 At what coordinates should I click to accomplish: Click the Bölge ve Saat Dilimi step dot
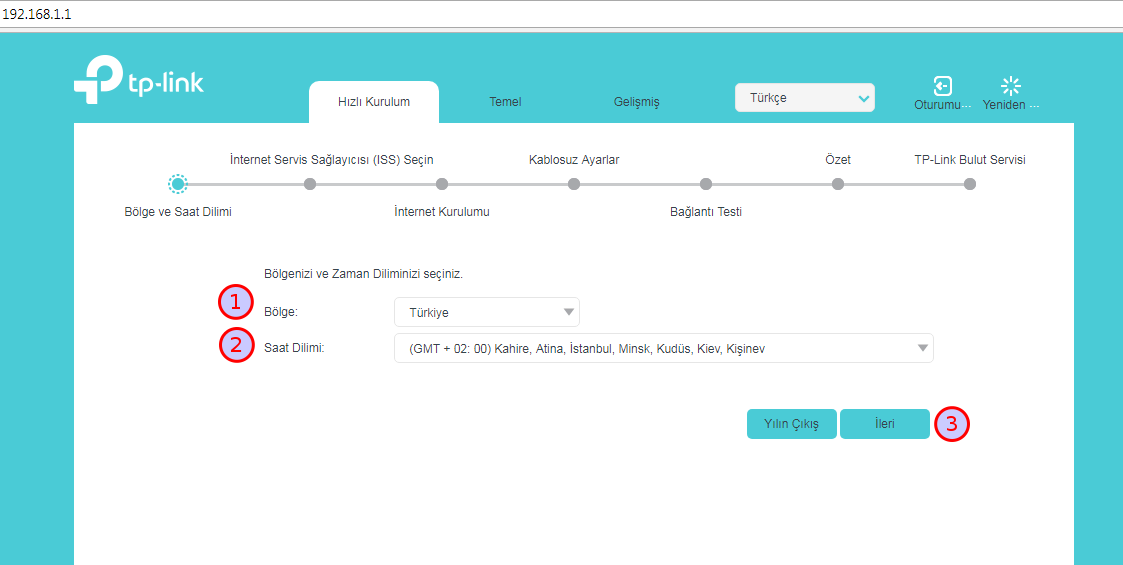click(177, 184)
